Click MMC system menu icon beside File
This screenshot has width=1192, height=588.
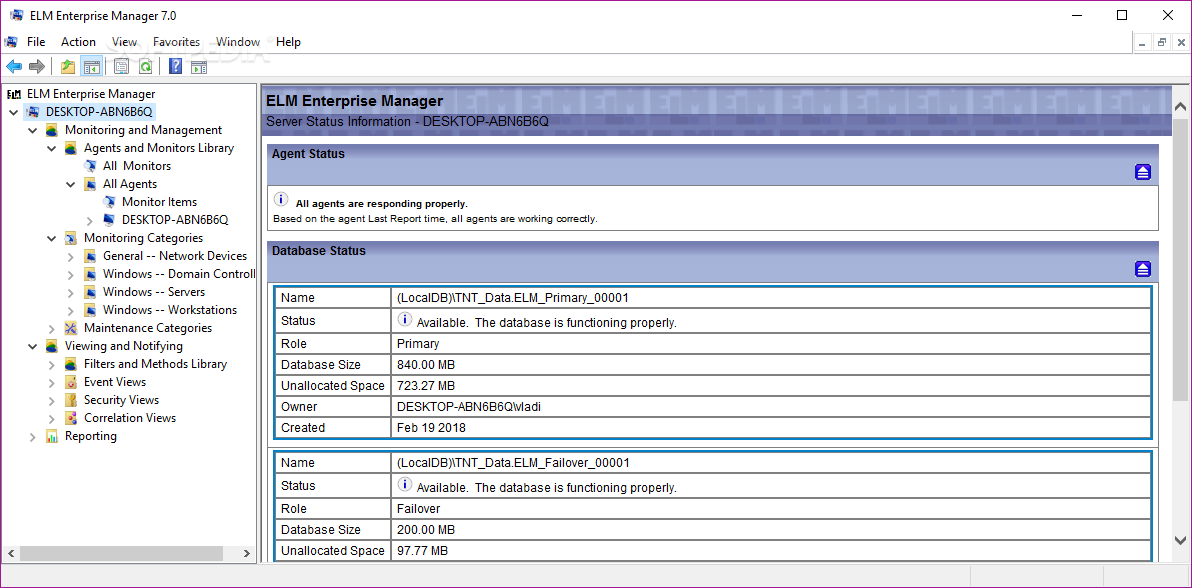pyautogui.click(x=11, y=42)
